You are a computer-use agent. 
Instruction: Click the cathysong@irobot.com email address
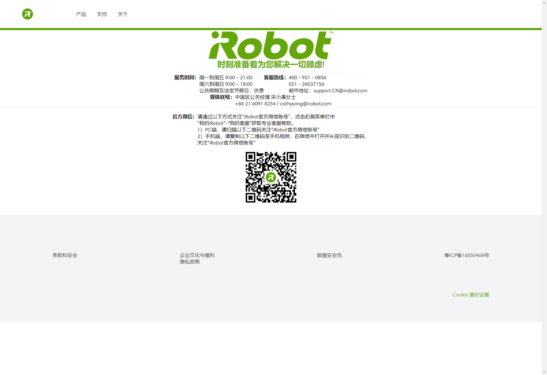pos(306,104)
